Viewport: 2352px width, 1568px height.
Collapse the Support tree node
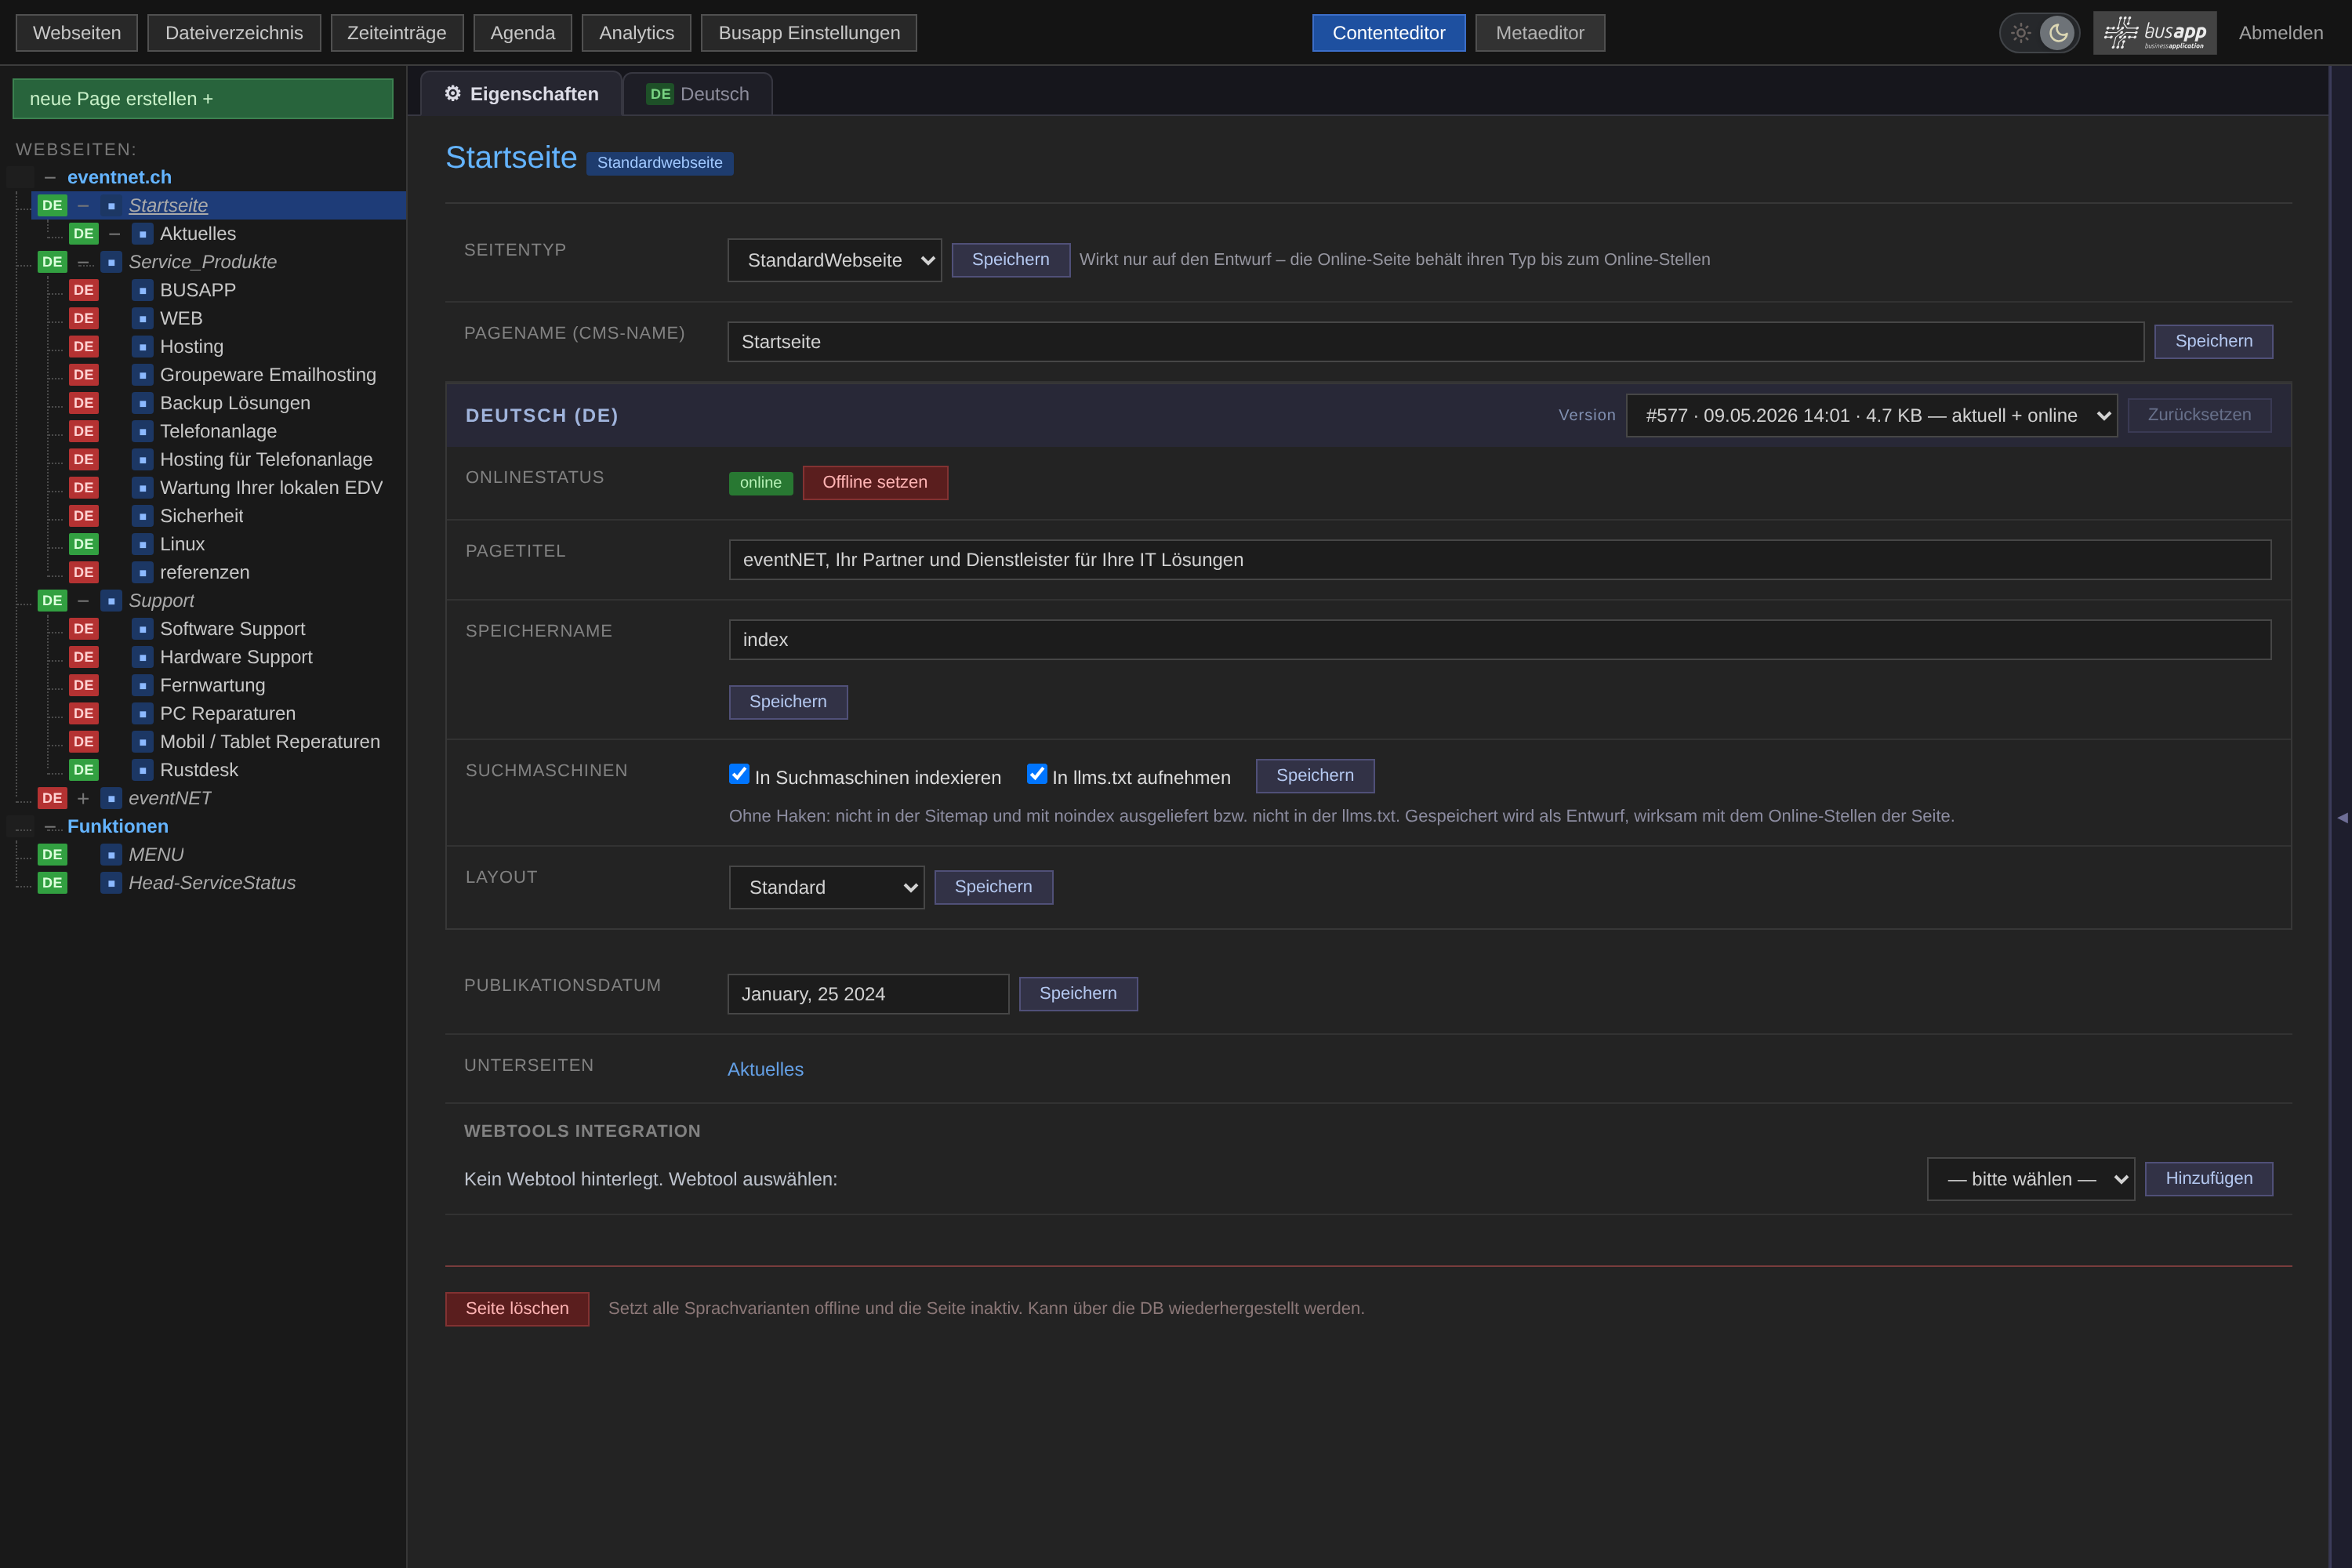click(x=83, y=601)
